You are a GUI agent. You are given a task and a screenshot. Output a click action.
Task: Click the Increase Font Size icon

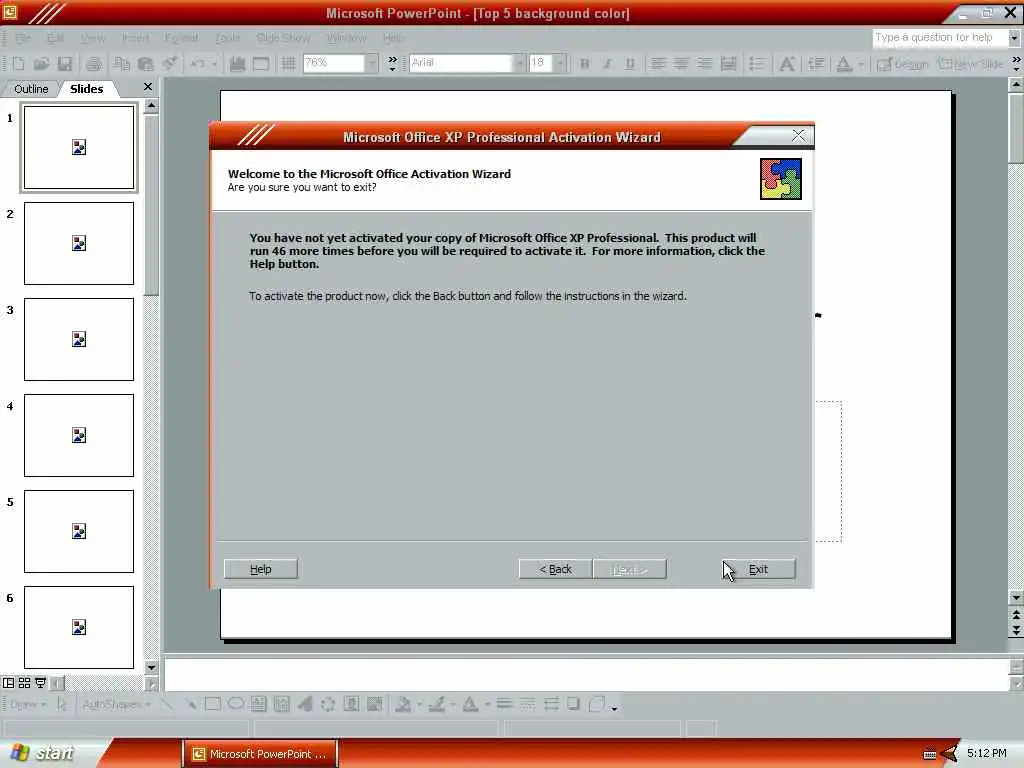click(x=787, y=63)
